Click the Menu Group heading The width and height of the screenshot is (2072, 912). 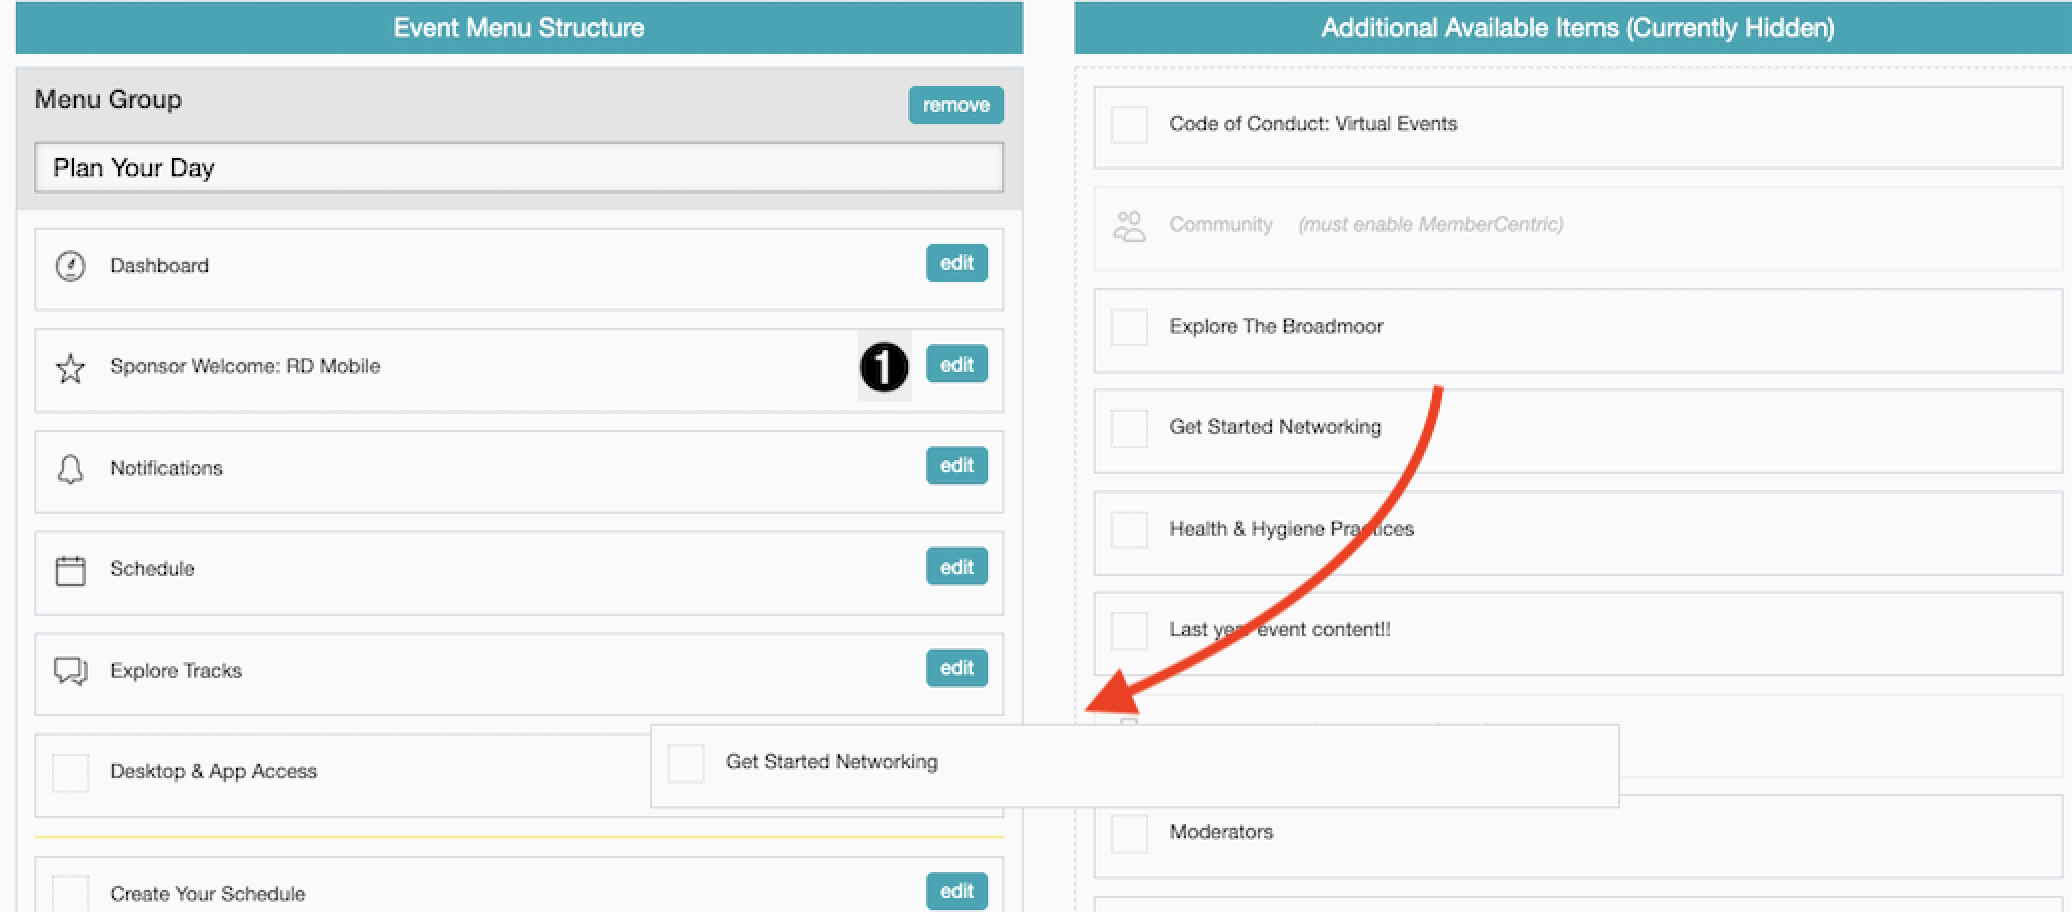pyautogui.click(x=108, y=100)
